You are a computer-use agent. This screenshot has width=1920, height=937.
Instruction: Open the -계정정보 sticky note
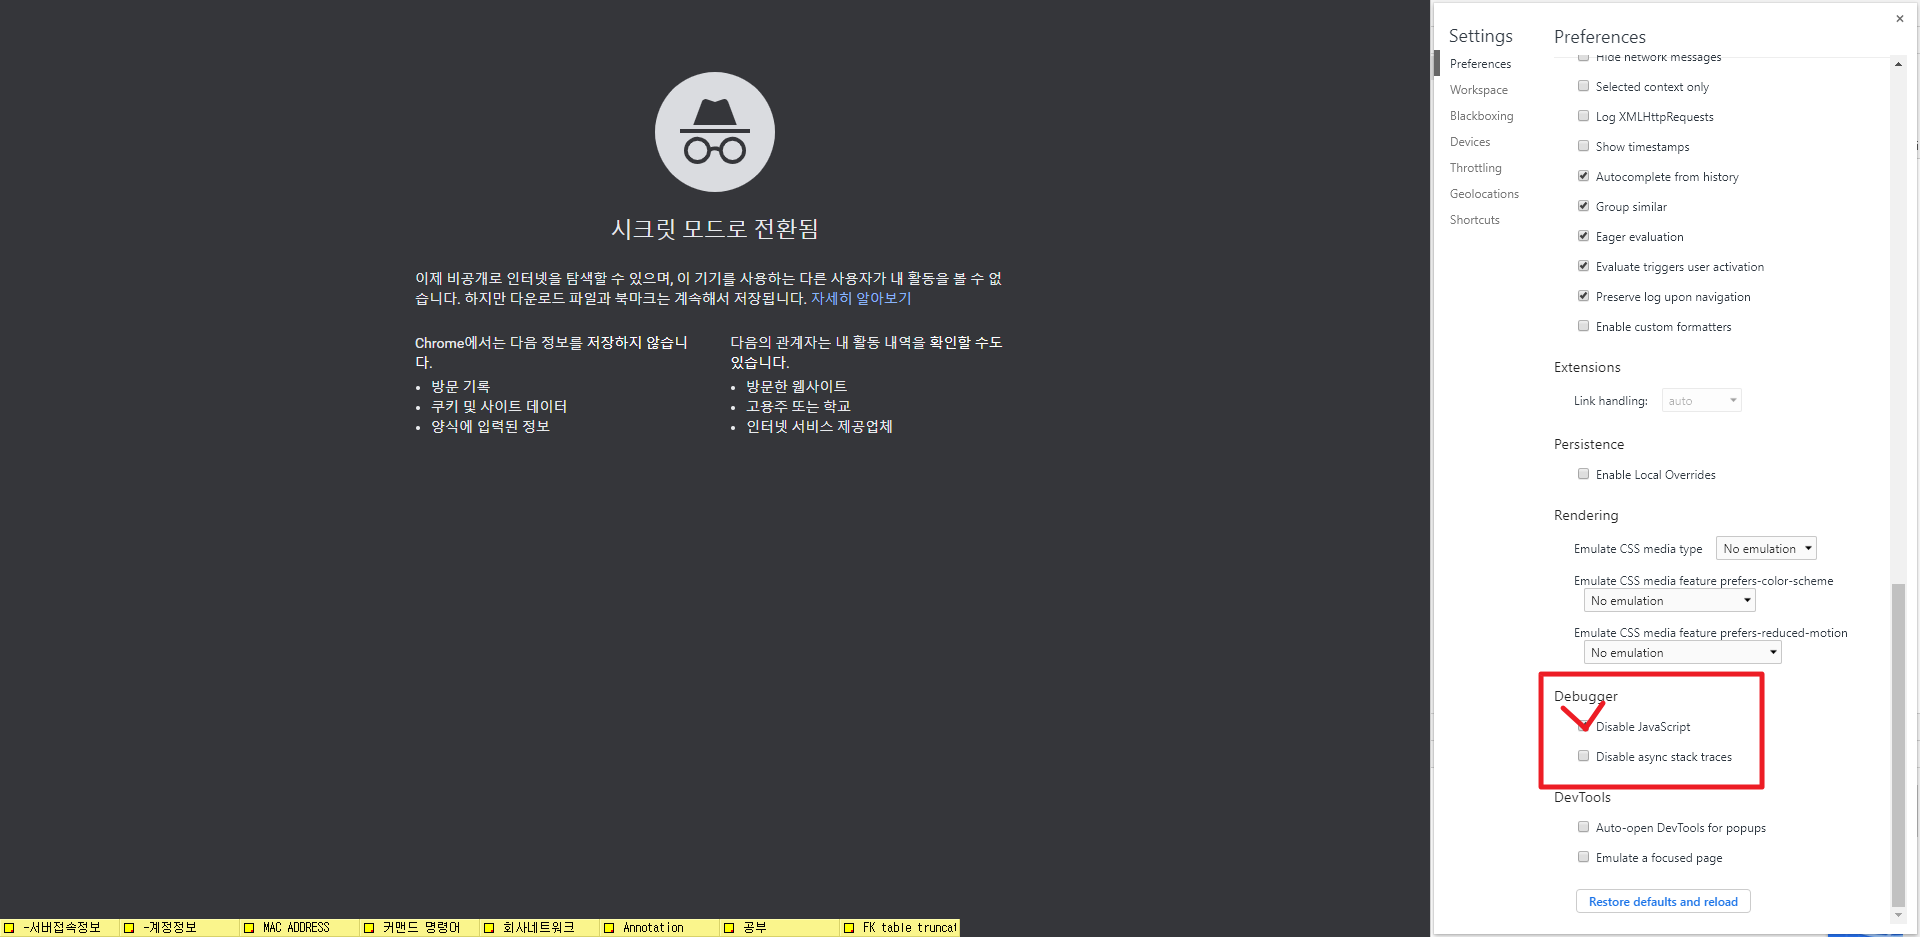click(180, 928)
